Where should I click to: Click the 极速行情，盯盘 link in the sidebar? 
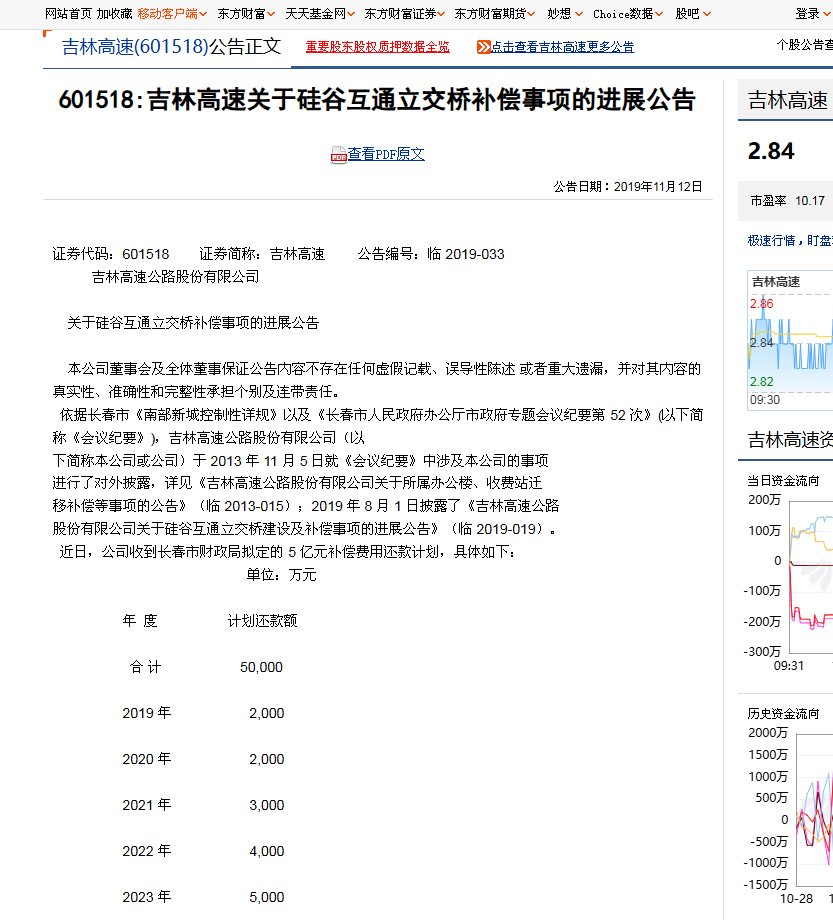(x=790, y=241)
